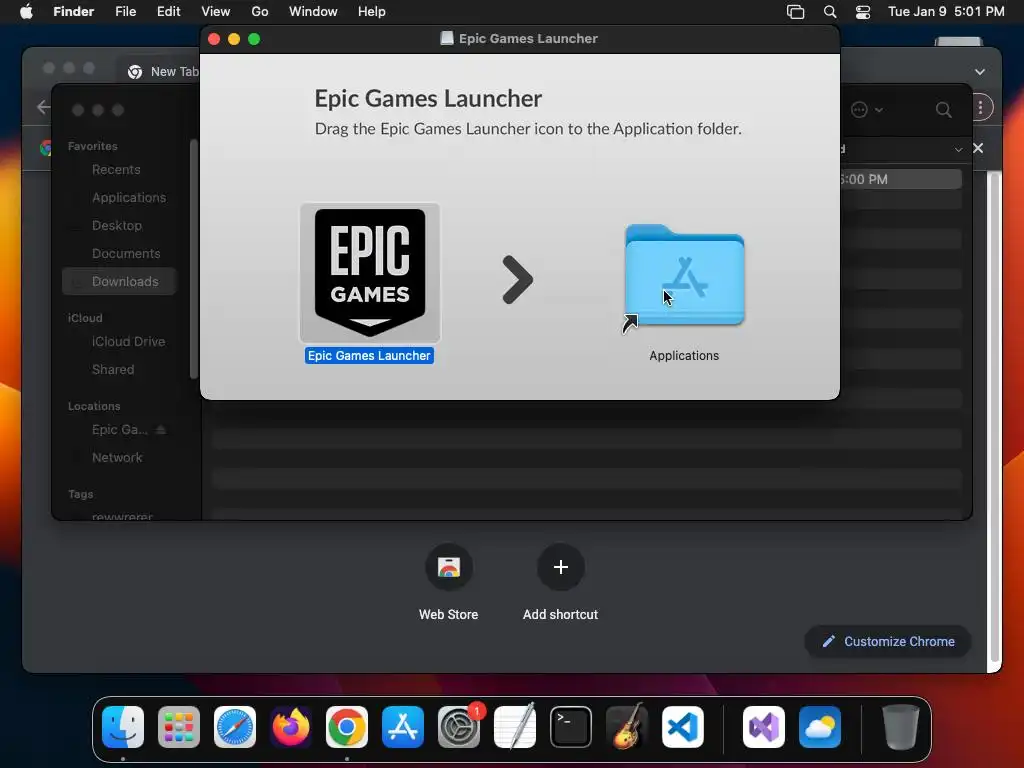Viewport: 1024px width, 768px height.
Task: Click the Epic Games Launcher file label
Action: (x=369, y=356)
